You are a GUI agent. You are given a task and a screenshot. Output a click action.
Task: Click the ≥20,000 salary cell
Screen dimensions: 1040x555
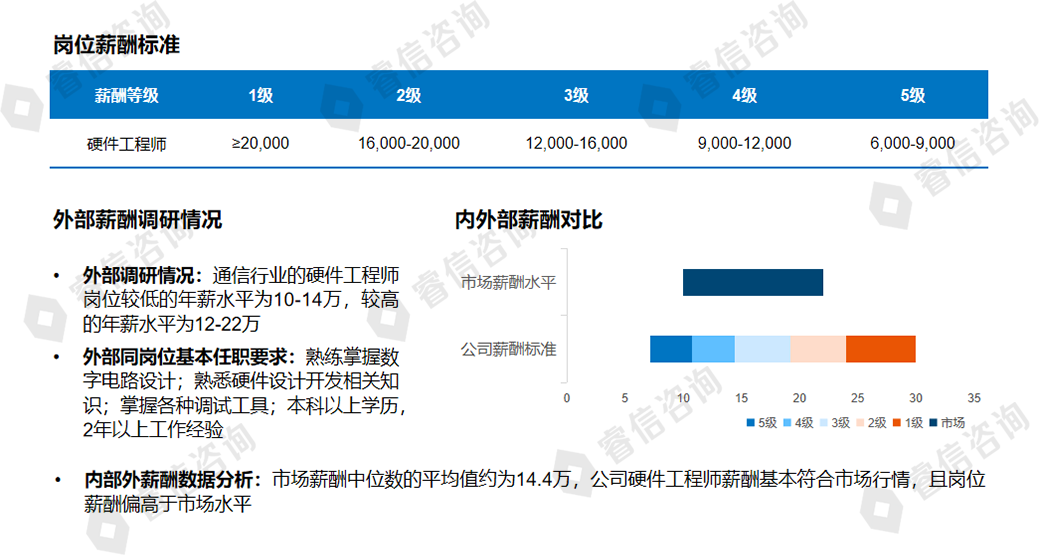[x=260, y=144]
